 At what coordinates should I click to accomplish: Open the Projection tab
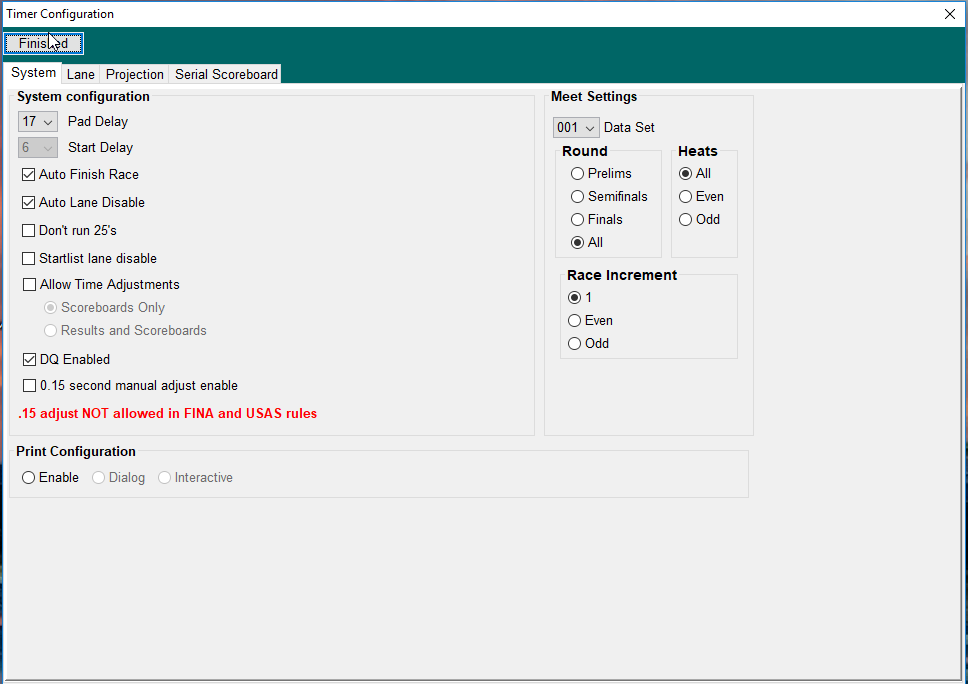coord(134,75)
